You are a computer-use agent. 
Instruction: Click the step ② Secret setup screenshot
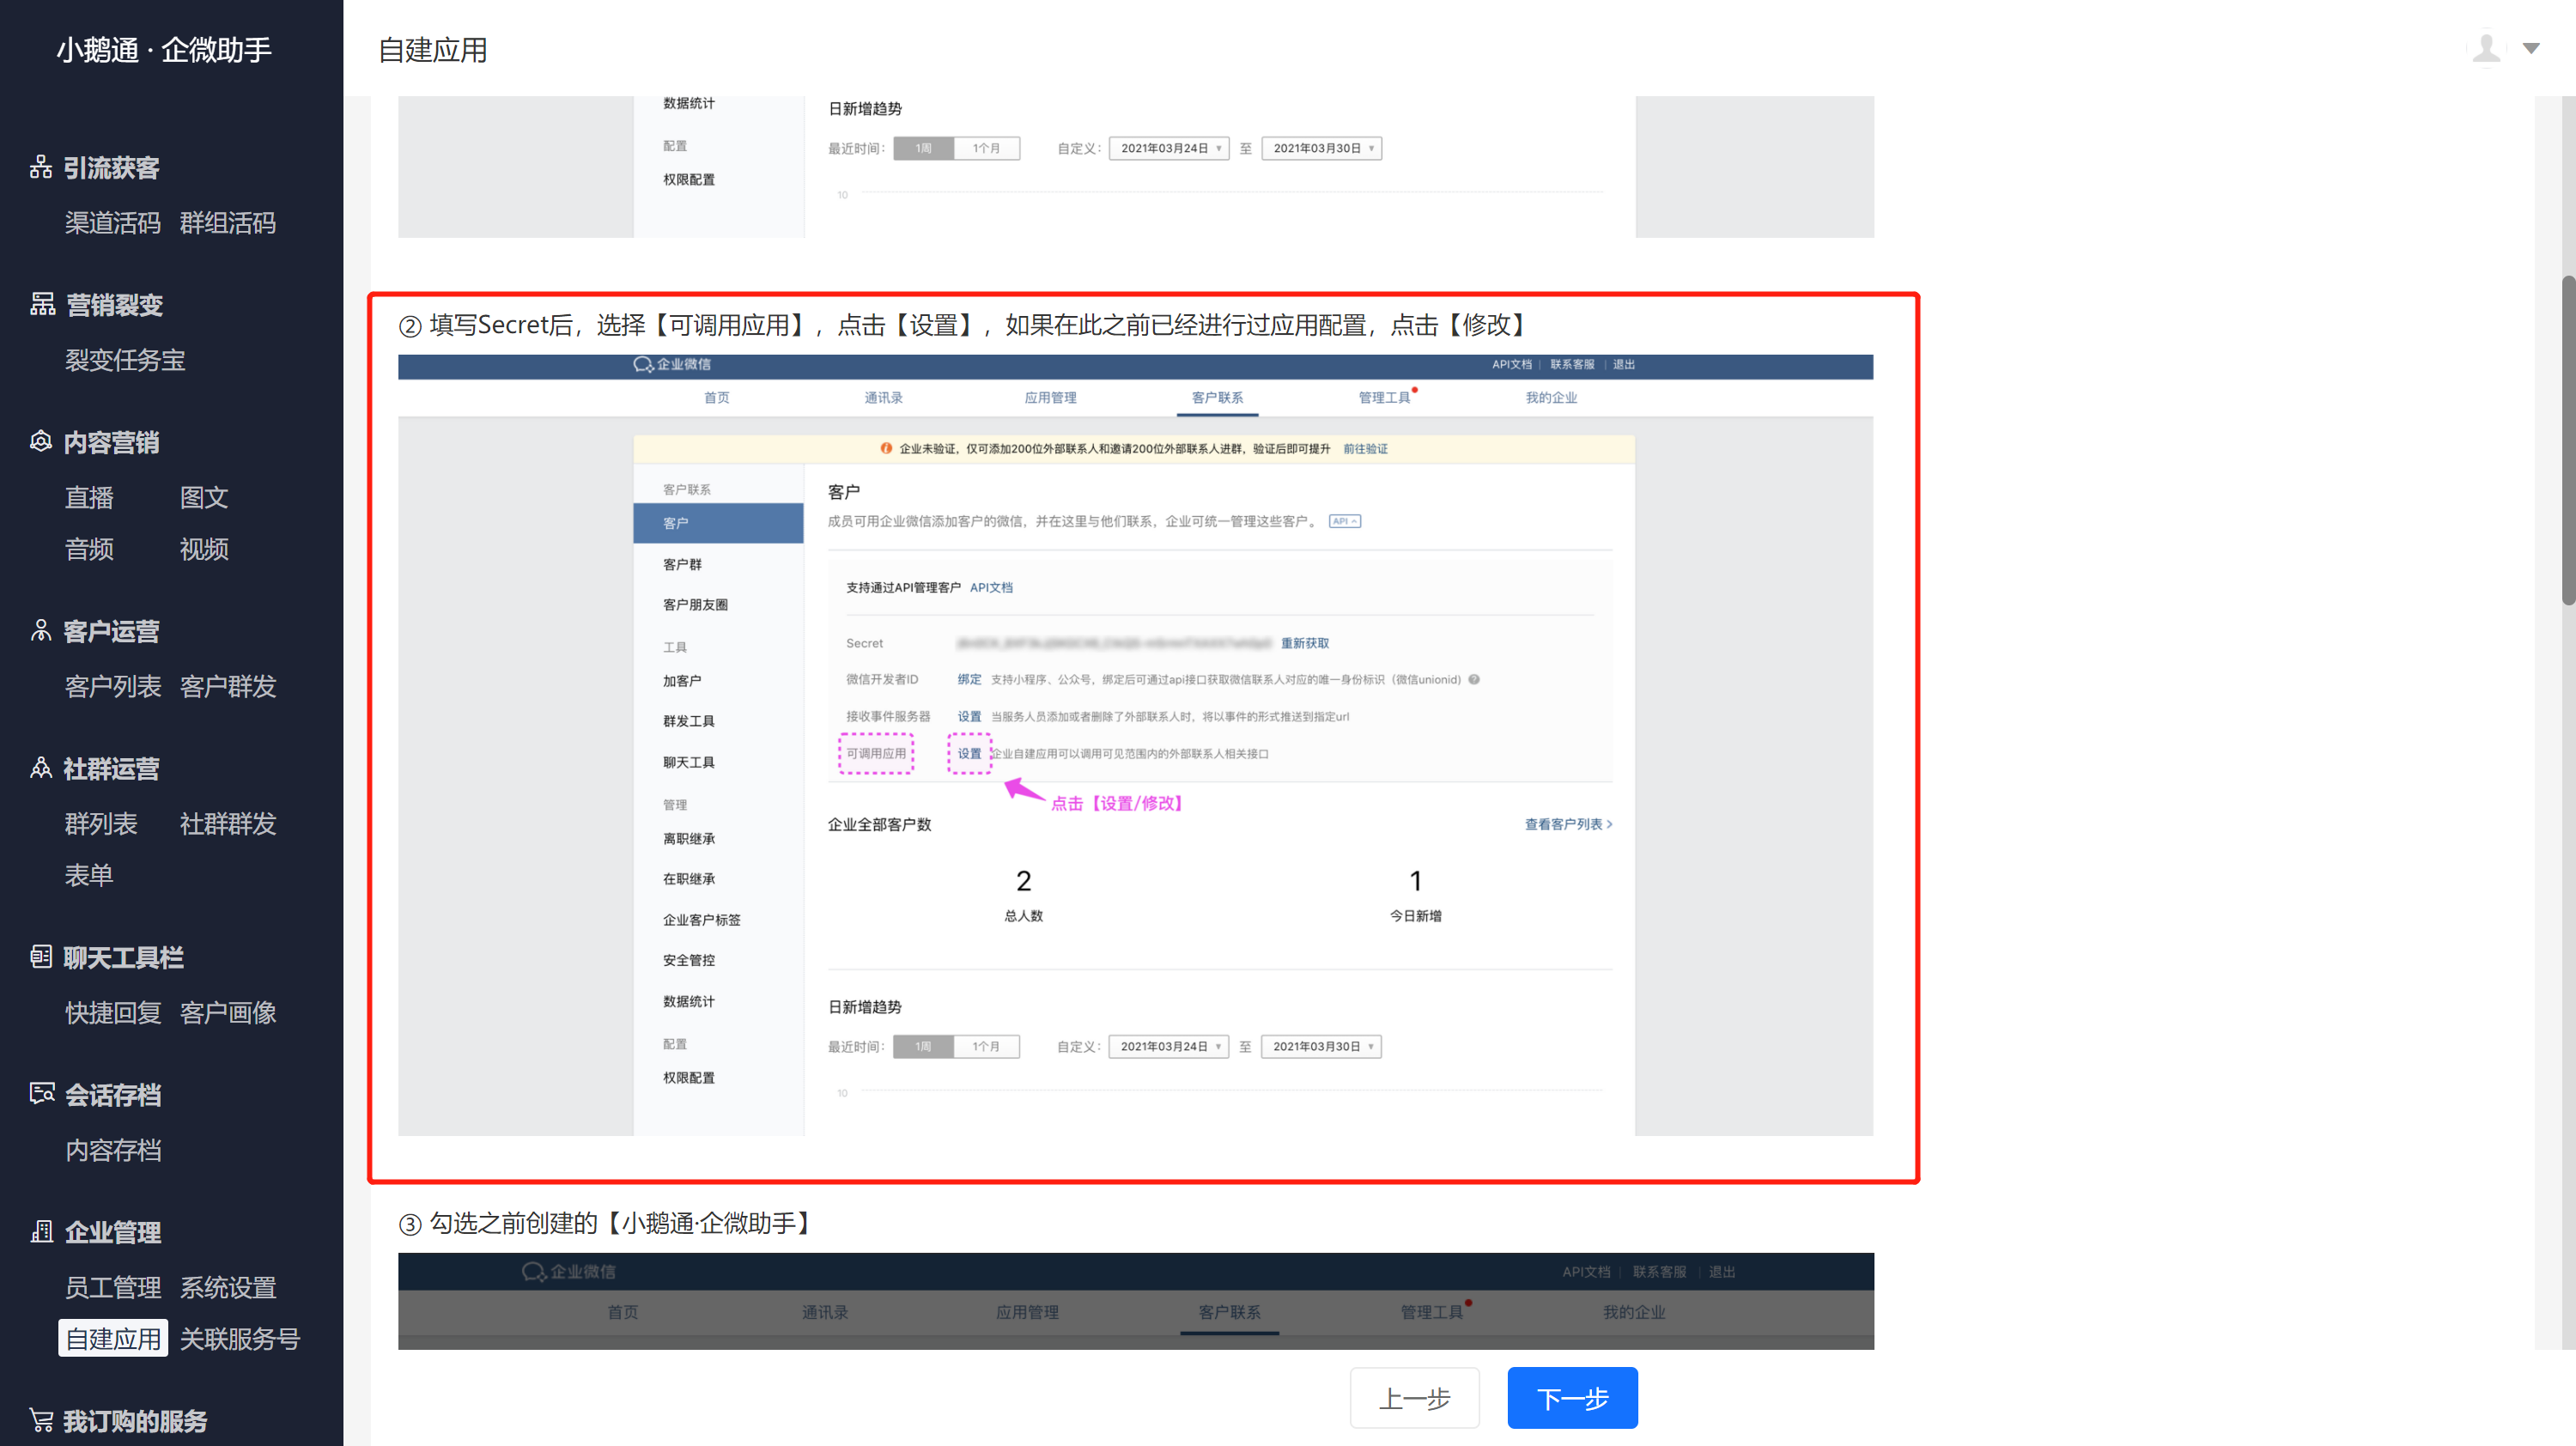[1135, 745]
